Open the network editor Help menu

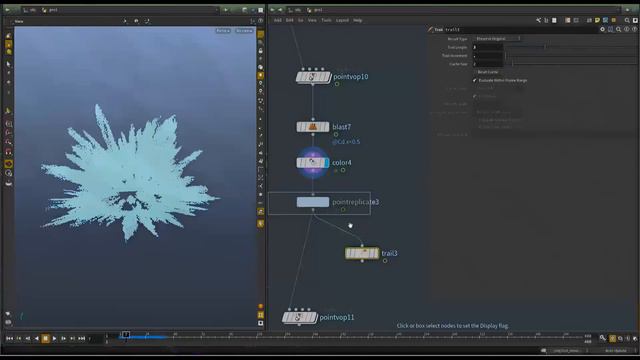(358, 20)
